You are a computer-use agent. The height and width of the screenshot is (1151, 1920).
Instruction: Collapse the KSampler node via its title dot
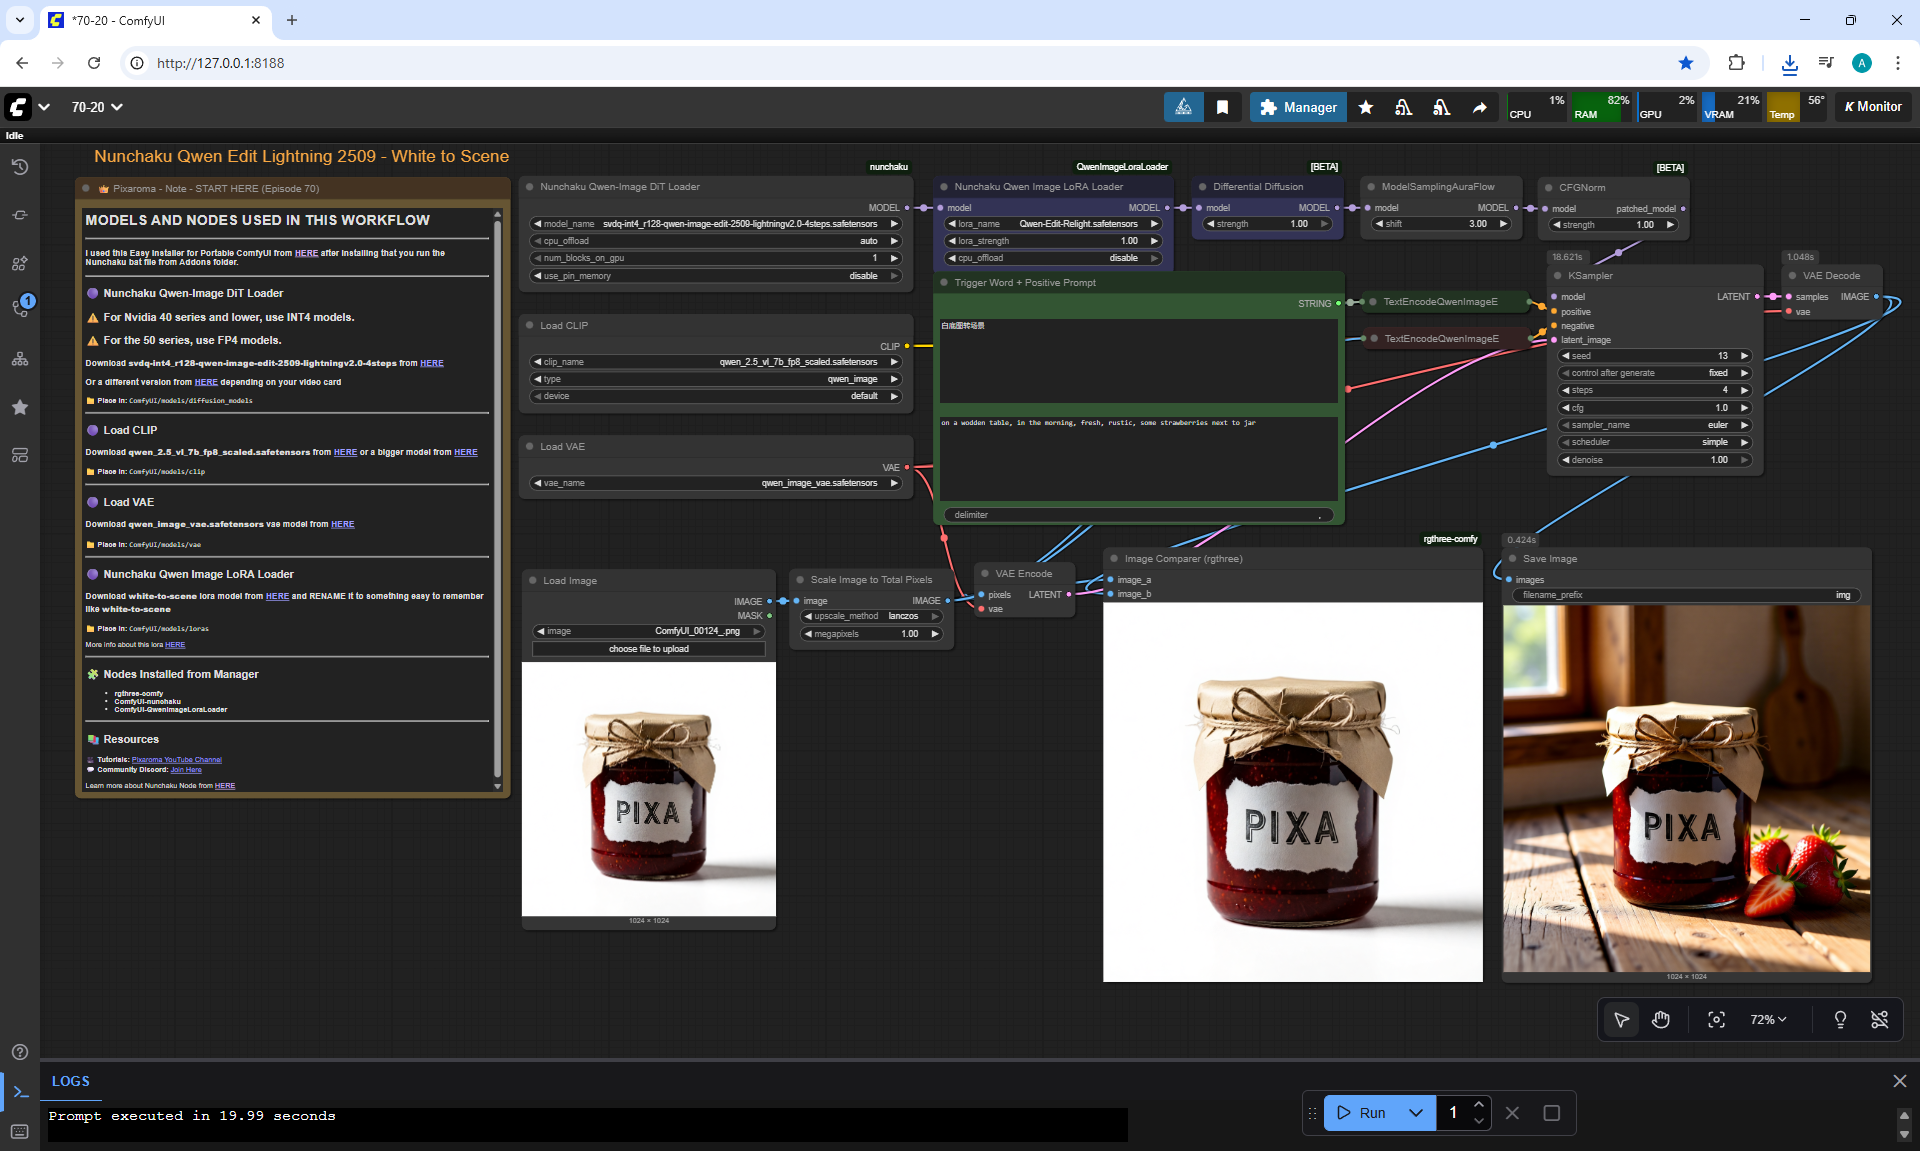1558,276
